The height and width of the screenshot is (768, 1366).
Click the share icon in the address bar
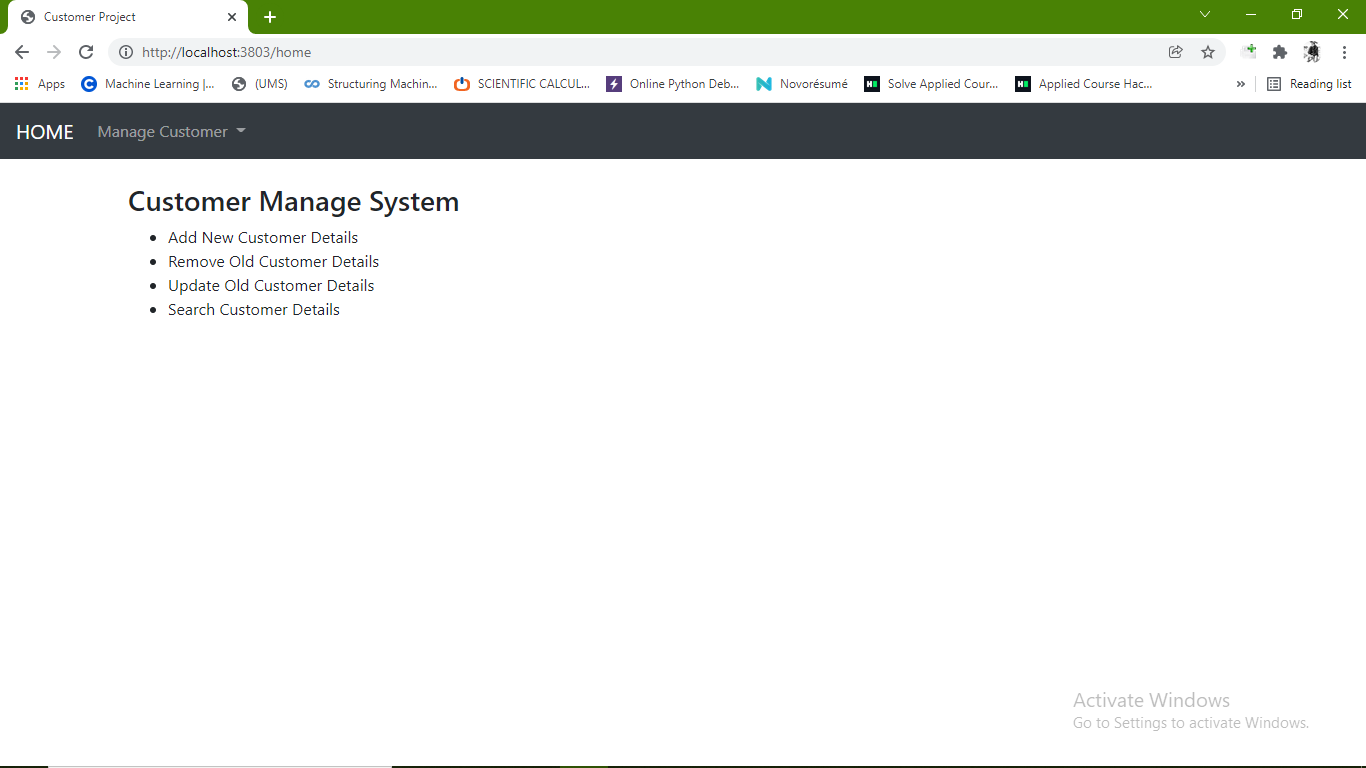pyautogui.click(x=1176, y=52)
